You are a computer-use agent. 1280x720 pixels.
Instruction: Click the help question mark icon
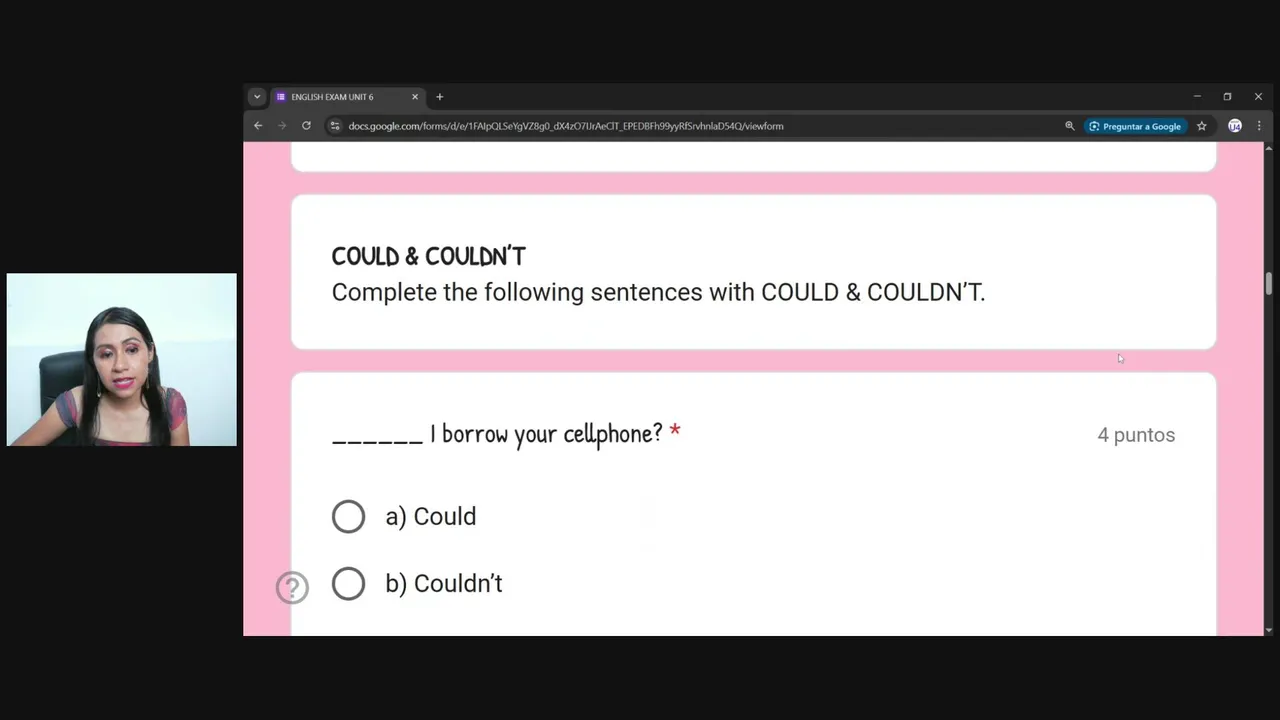(x=292, y=587)
